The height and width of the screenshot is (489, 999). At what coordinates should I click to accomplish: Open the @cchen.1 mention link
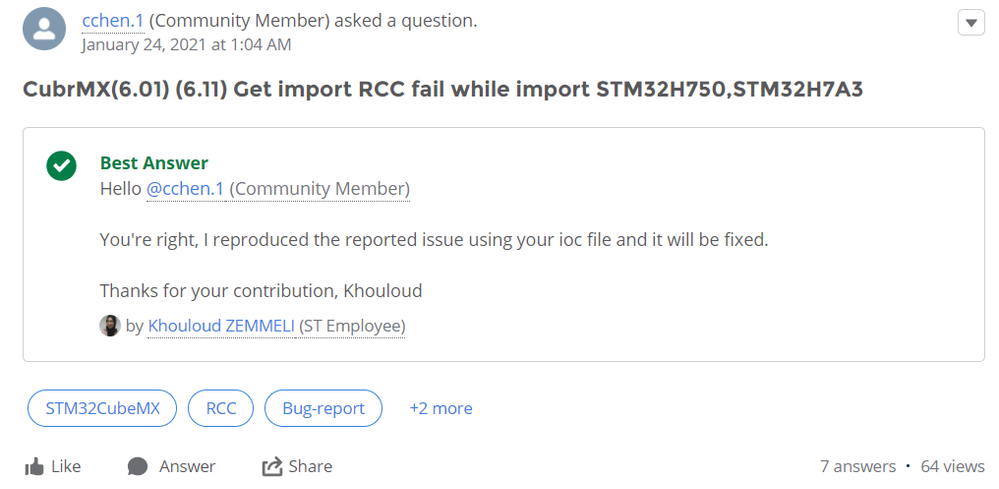(x=185, y=189)
